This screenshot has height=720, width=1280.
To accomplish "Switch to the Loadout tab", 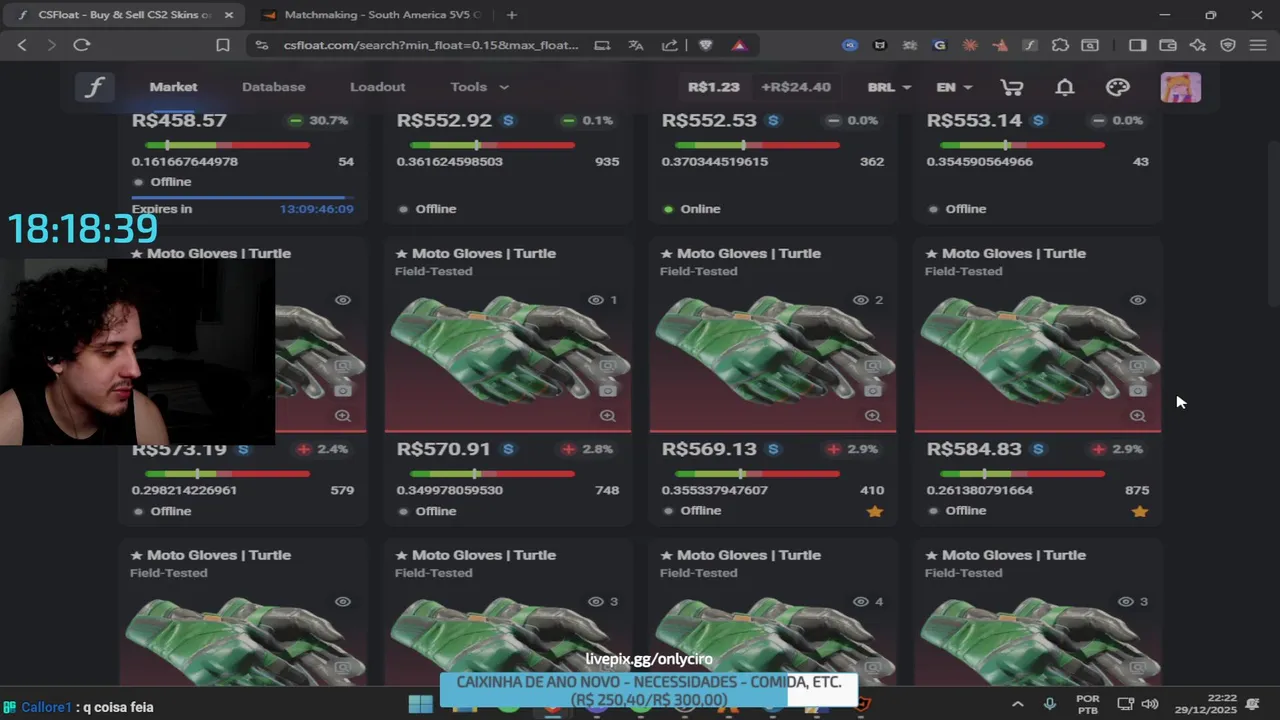I will tap(377, 87).
